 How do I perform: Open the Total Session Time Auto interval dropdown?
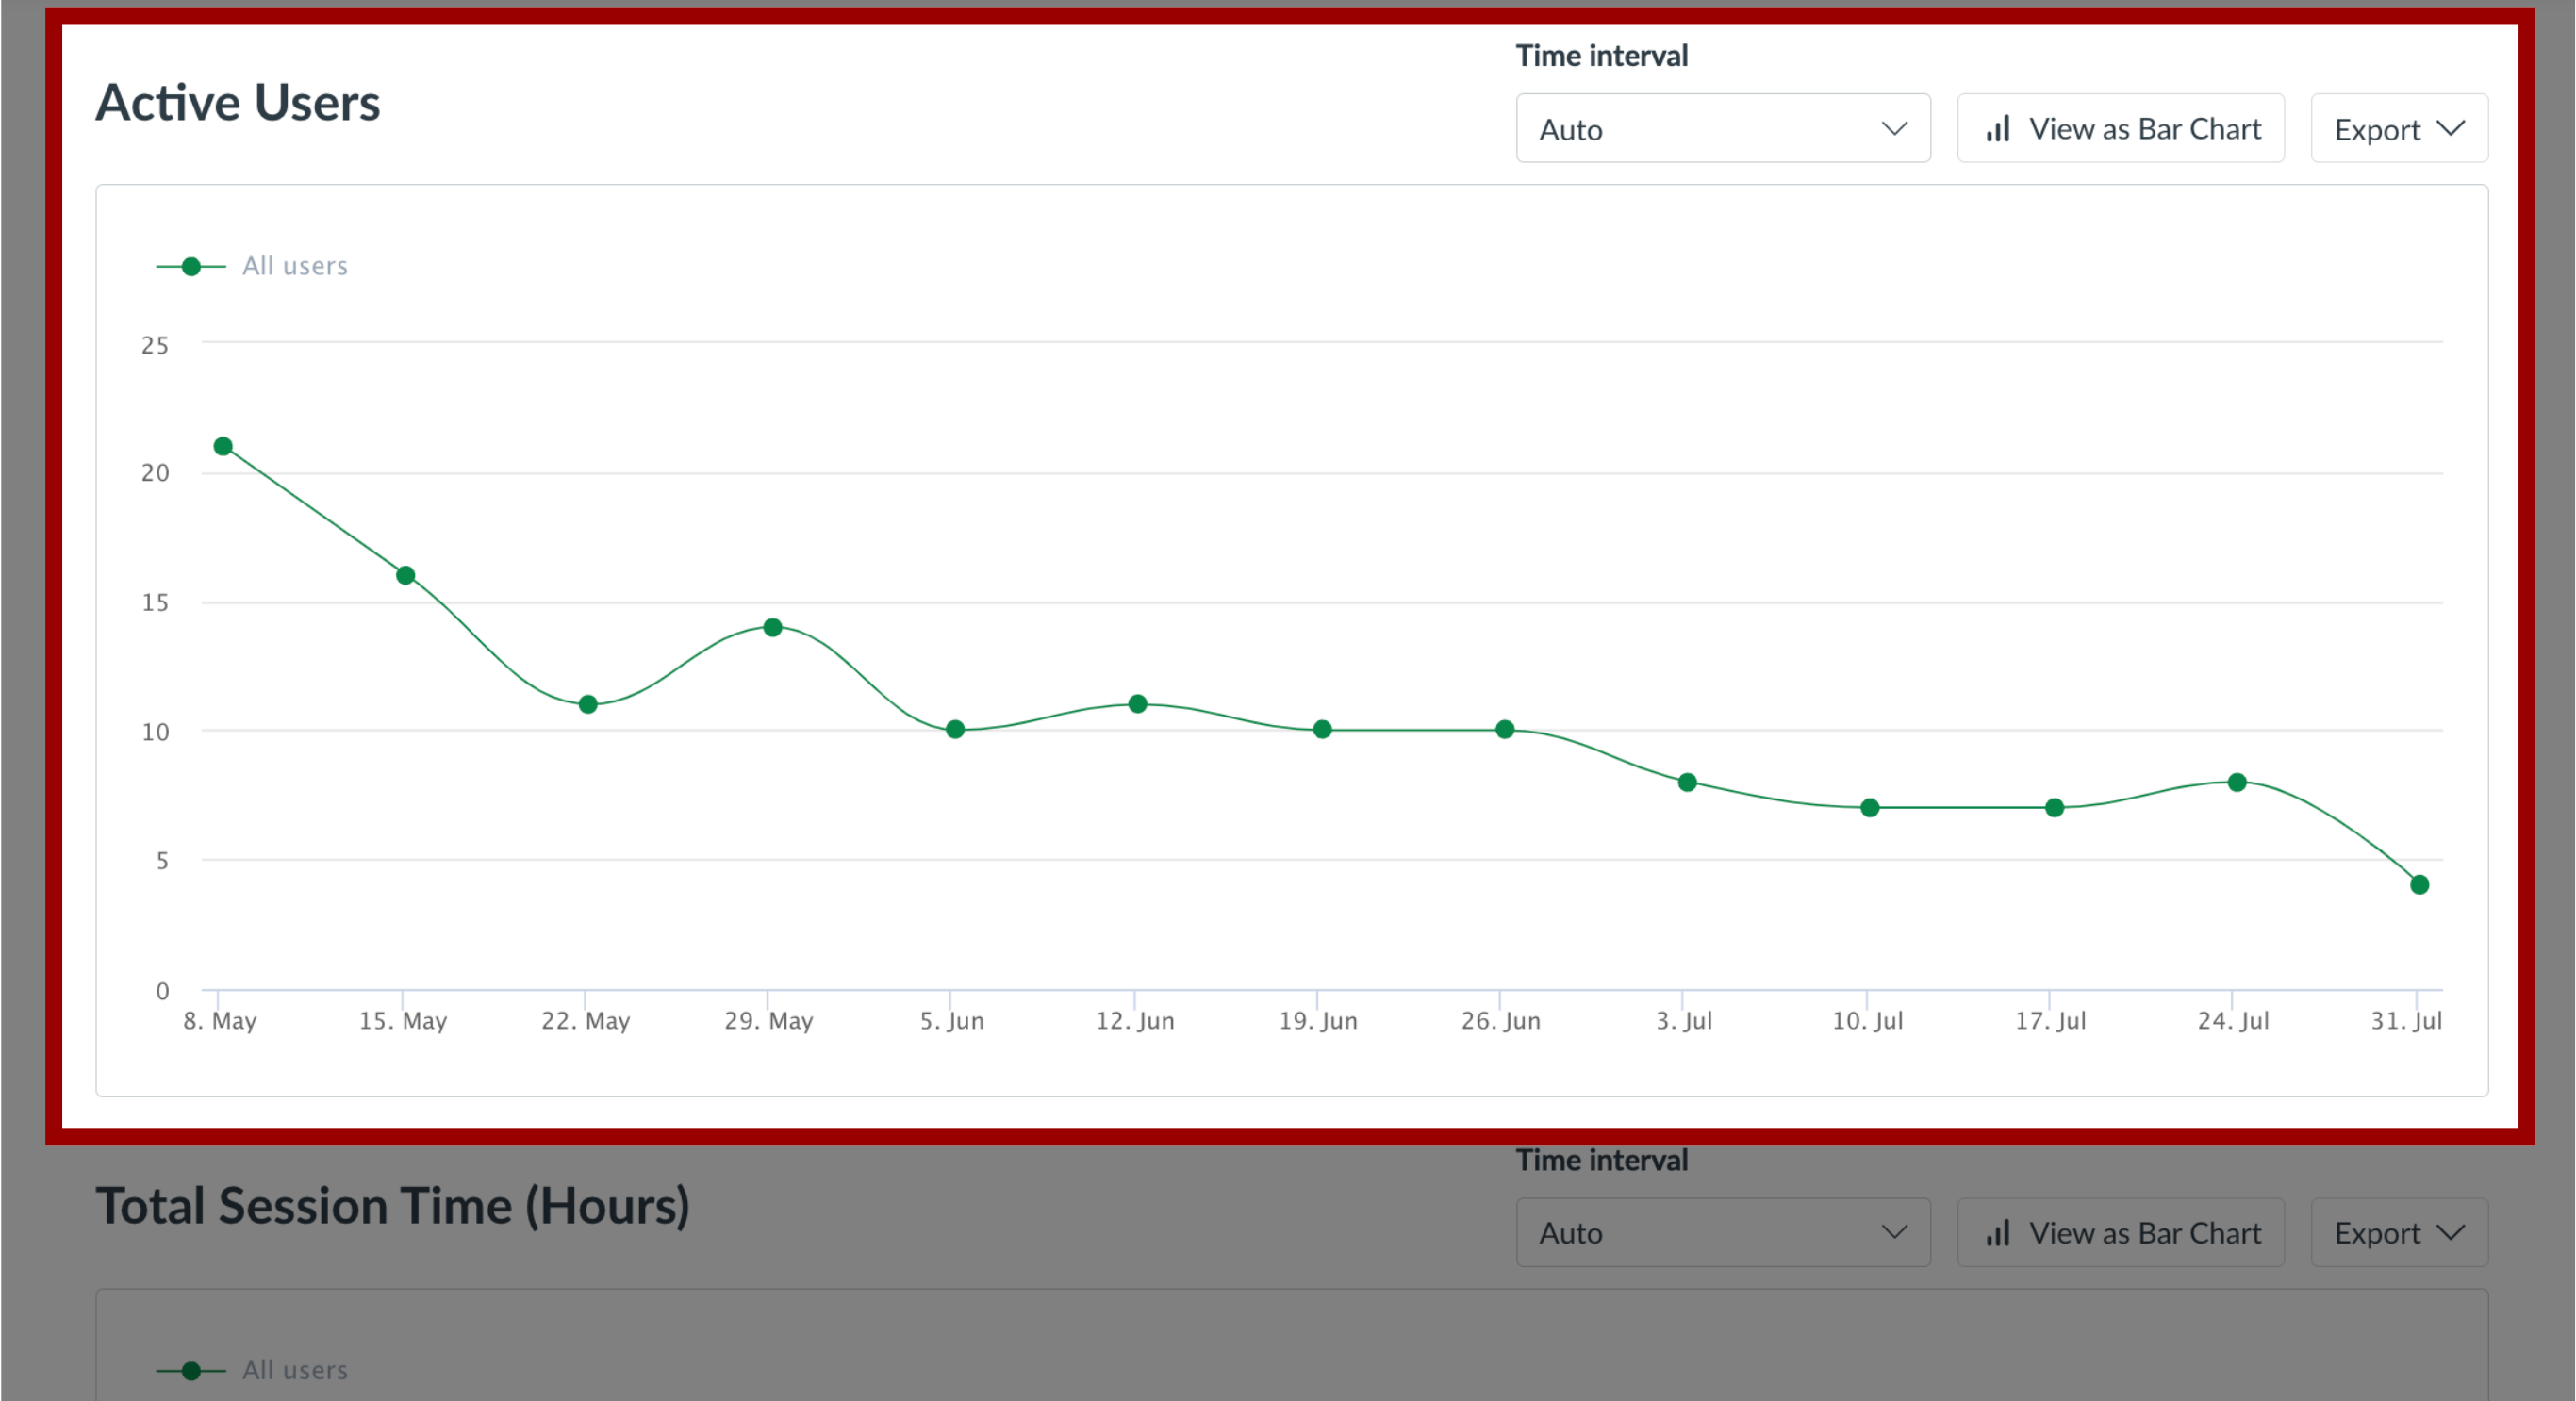tap(1722, 1233)
